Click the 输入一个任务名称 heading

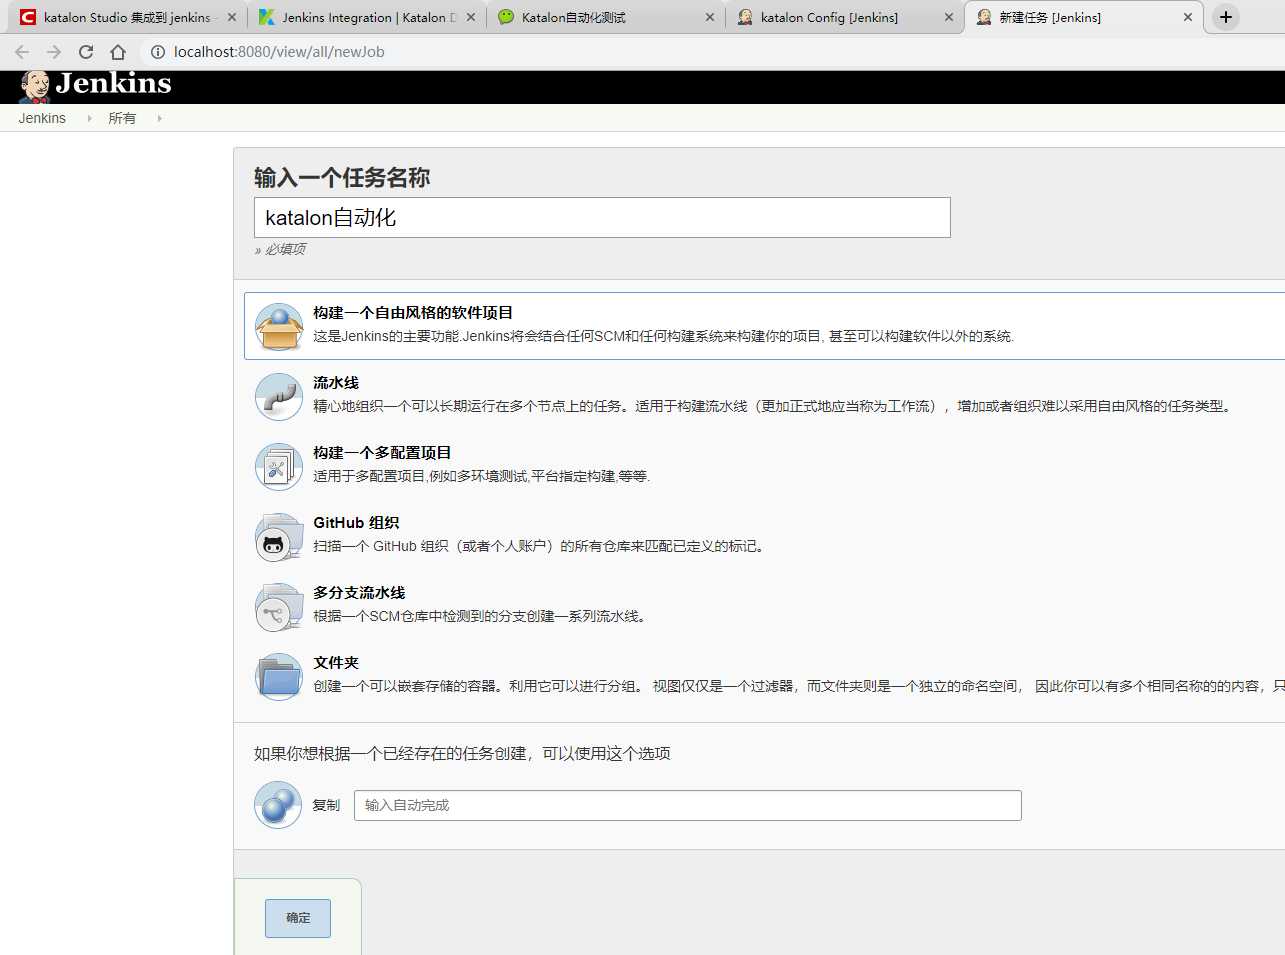[342, 177]
